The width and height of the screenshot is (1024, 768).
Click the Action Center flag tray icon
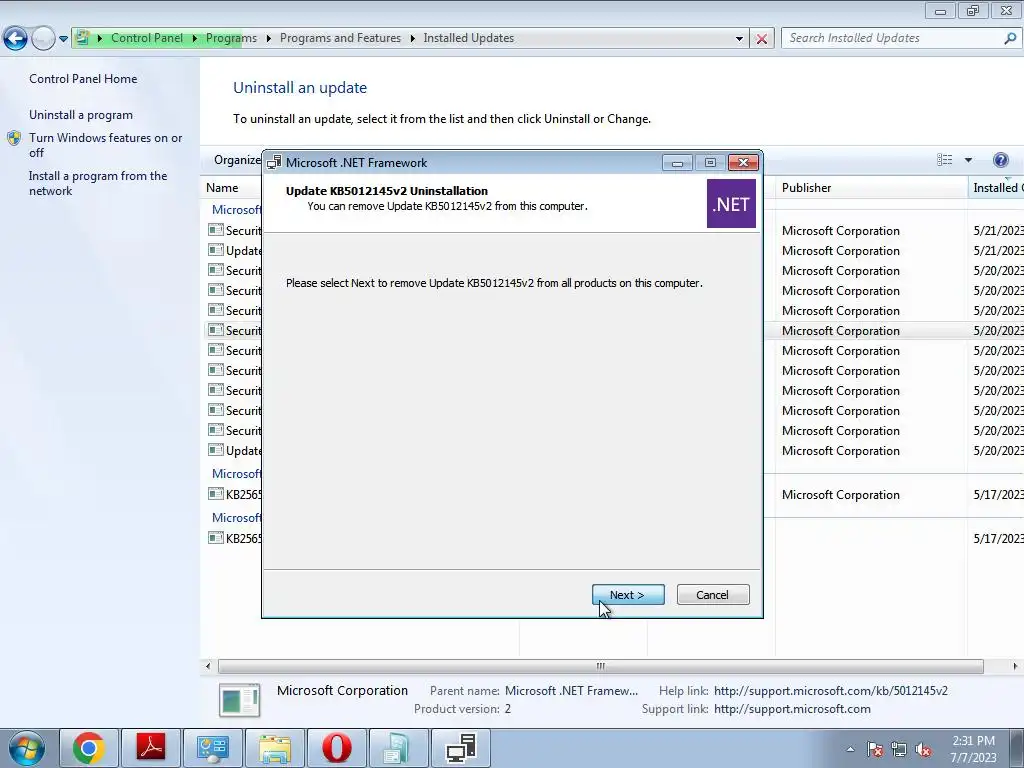pos(875,749)
